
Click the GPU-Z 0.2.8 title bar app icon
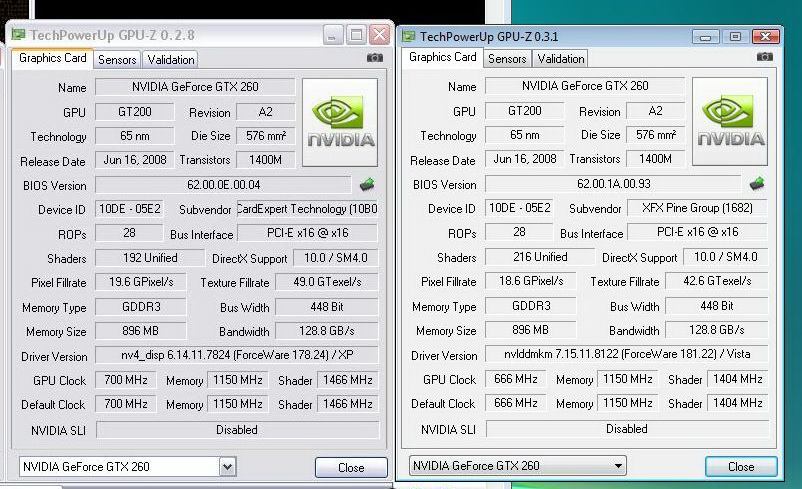[18, 35]
